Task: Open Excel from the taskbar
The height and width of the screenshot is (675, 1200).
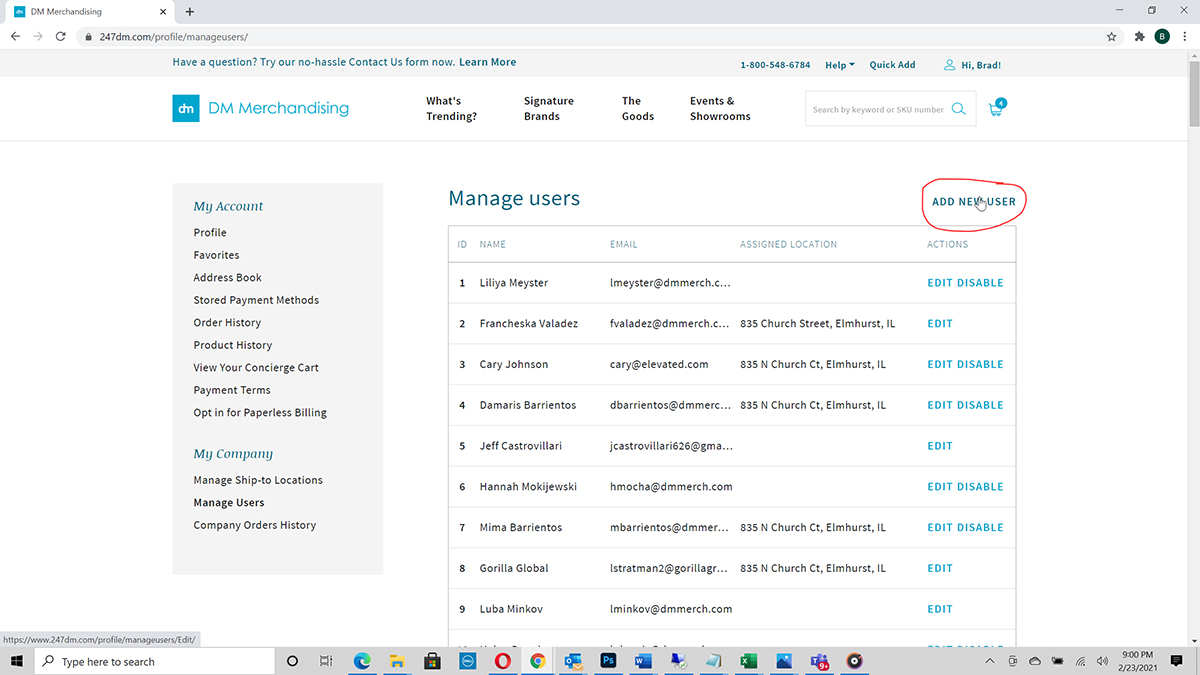Action: pos(748,661)
